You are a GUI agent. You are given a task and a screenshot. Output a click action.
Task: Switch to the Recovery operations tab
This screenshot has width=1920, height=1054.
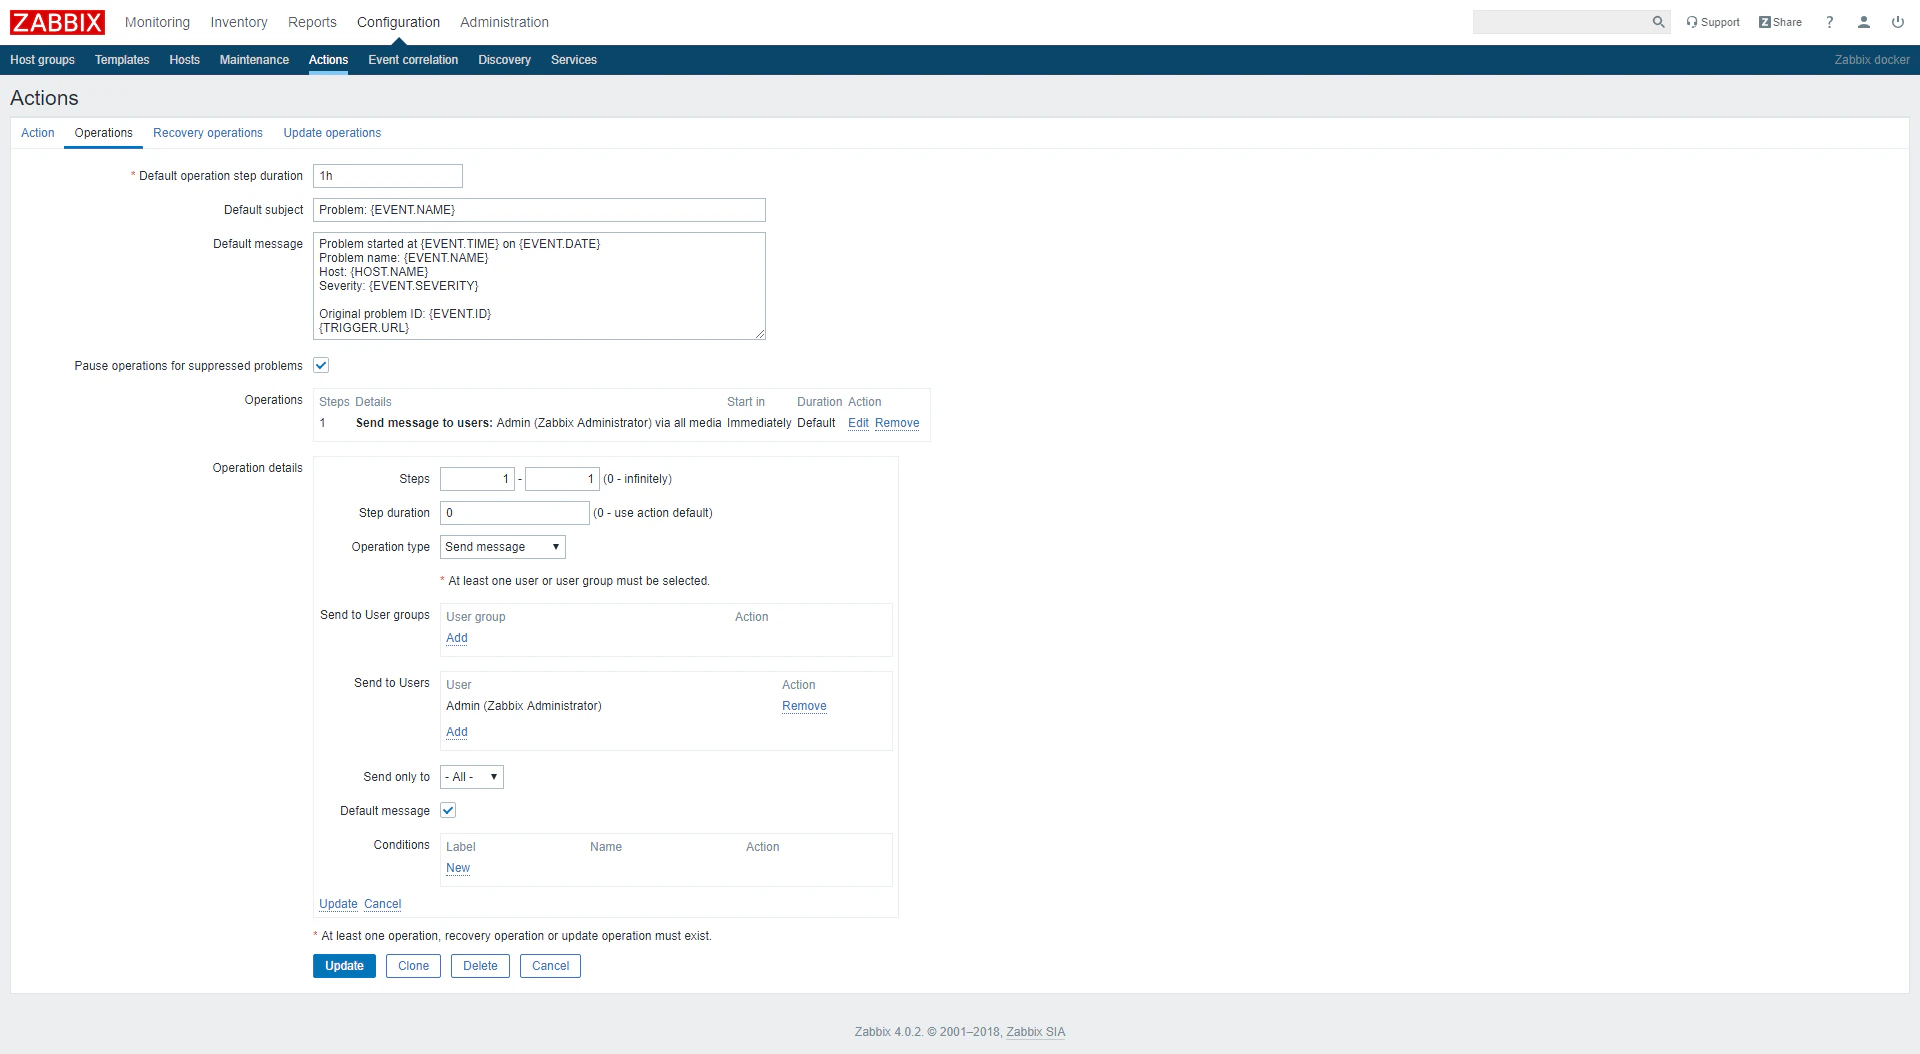[x=208, y=133]
